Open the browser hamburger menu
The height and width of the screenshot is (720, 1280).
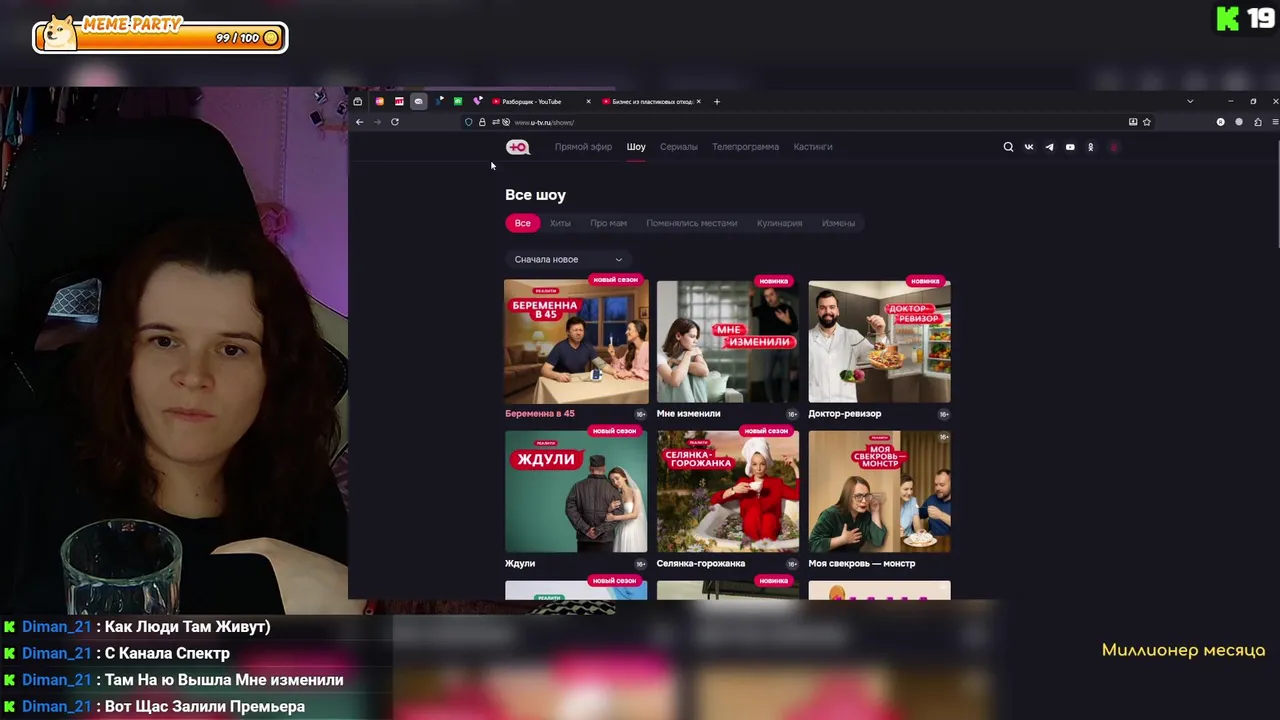point(1275,122)
